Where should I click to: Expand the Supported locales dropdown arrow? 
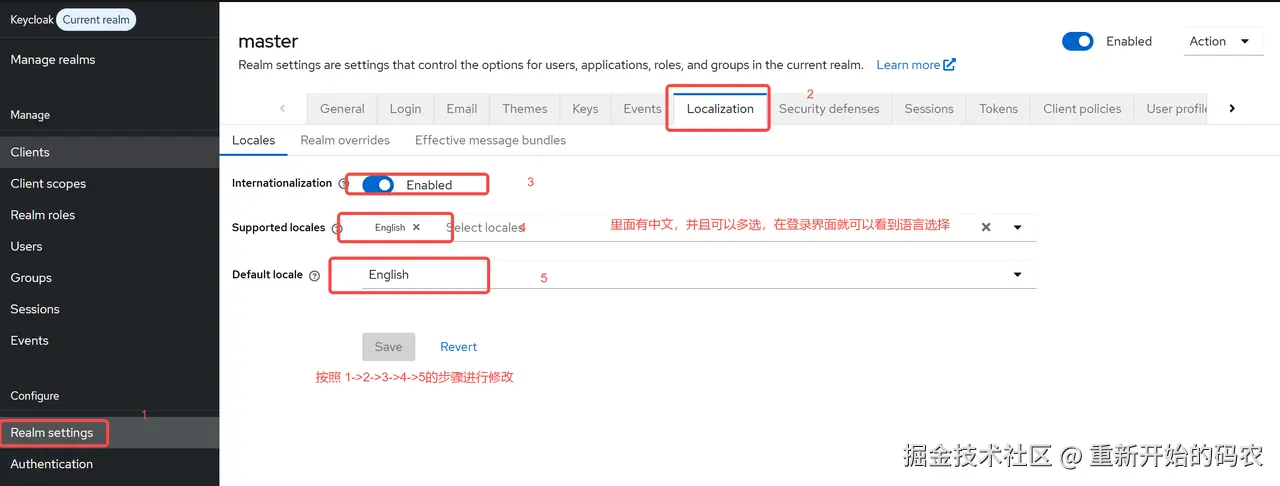click(1018, 227)
